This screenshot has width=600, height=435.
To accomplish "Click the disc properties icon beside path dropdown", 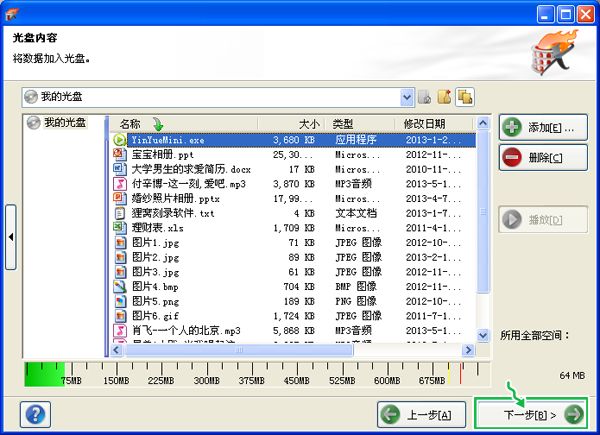I will click(424, 97).
